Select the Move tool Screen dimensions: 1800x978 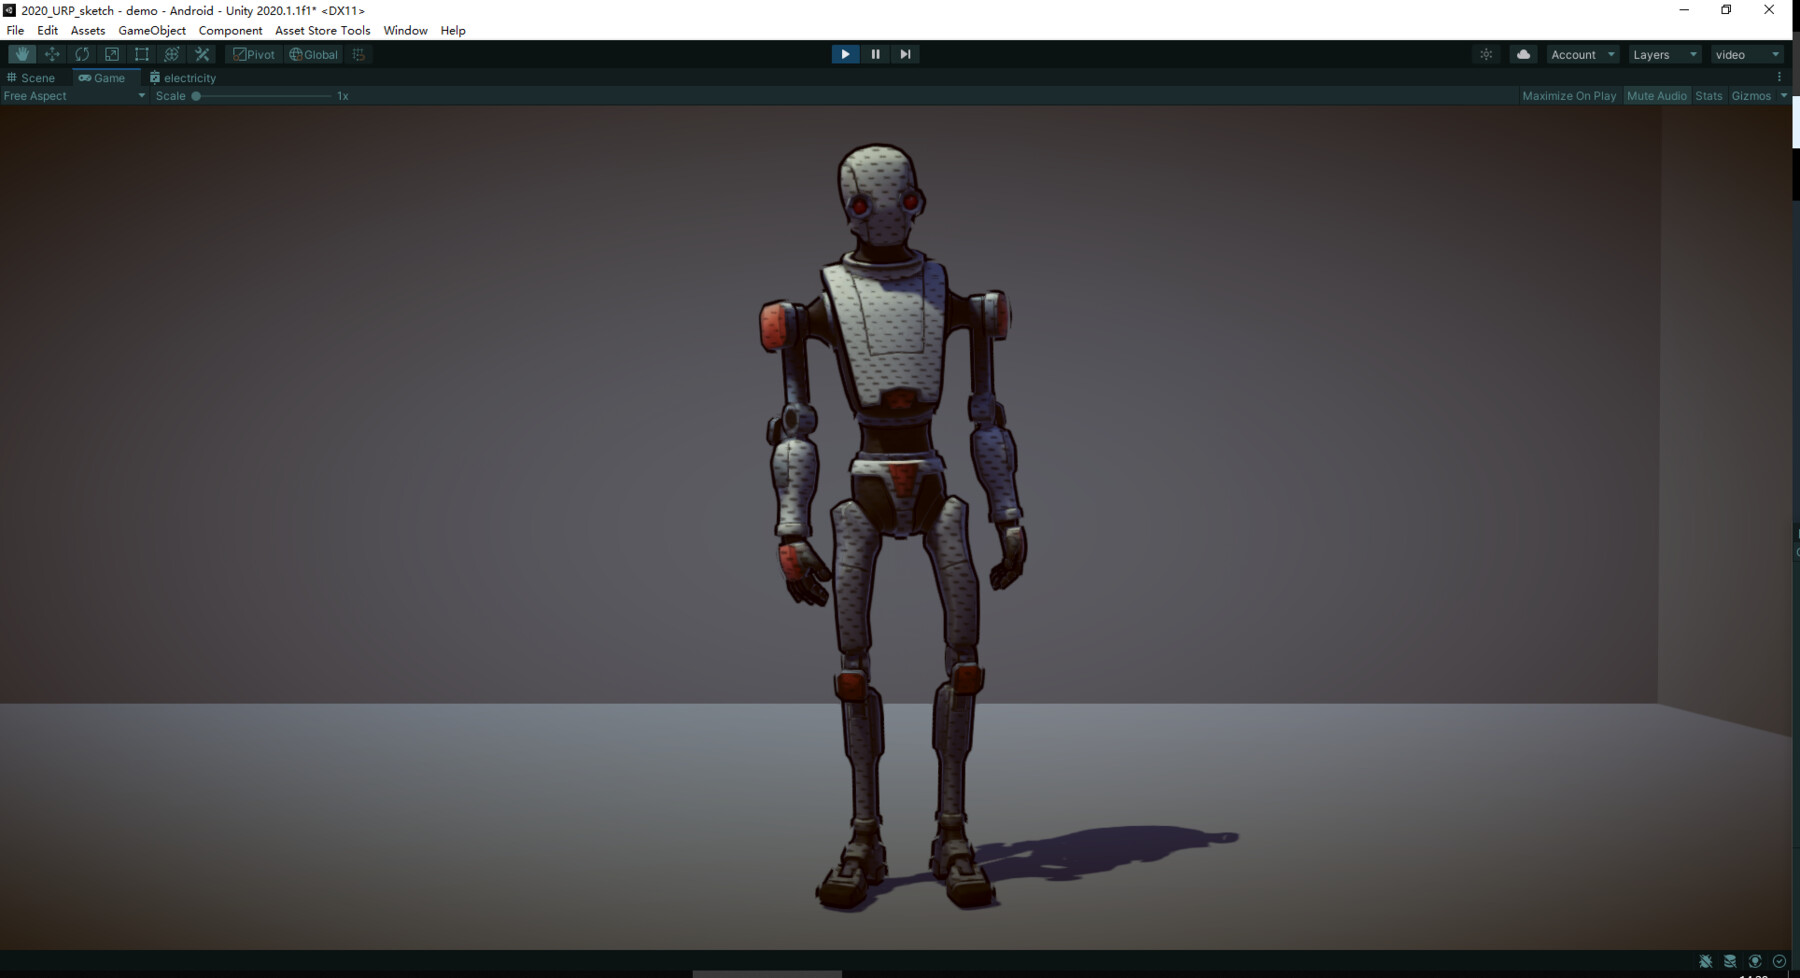pyautogui.click(x=51, y=54)
